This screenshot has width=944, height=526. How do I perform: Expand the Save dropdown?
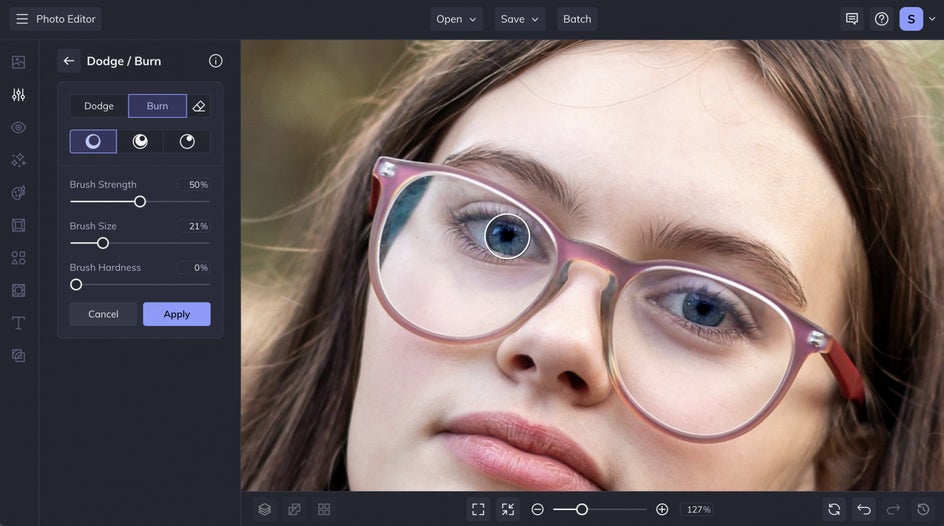click(520, 19)
